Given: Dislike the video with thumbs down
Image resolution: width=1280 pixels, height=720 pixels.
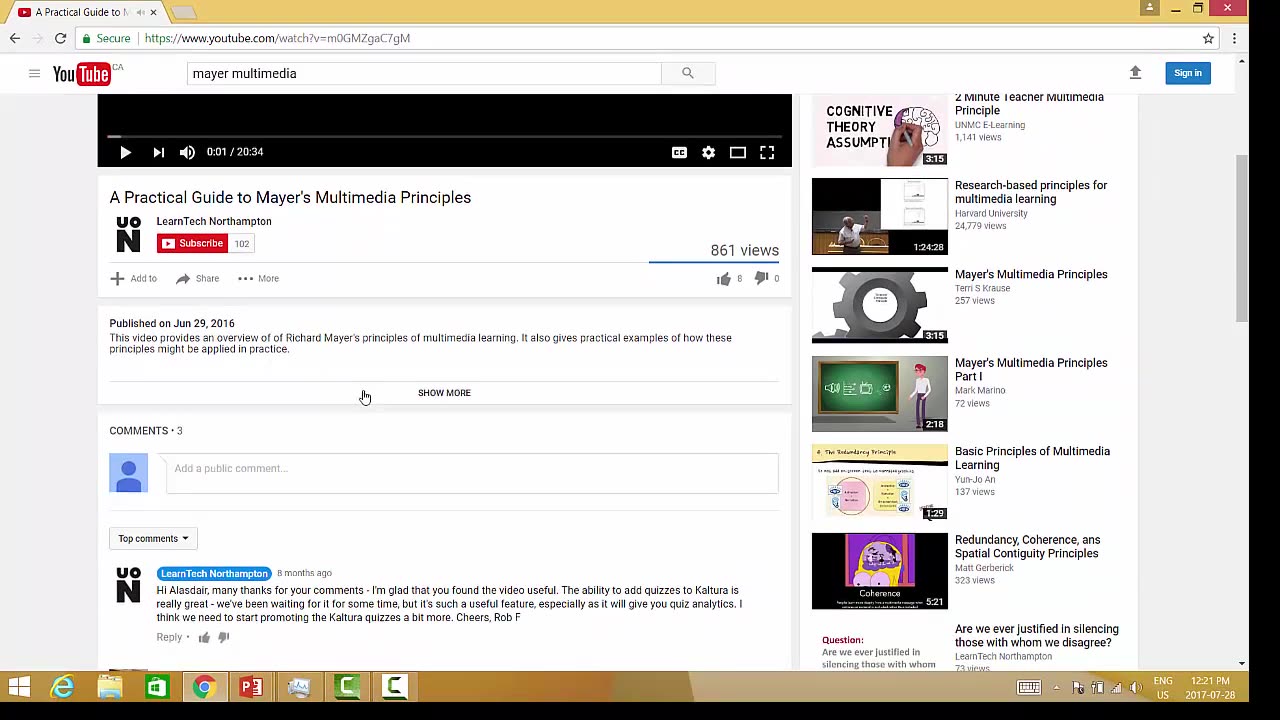Looking at the screenshot, I should click(x=761, y=278).
